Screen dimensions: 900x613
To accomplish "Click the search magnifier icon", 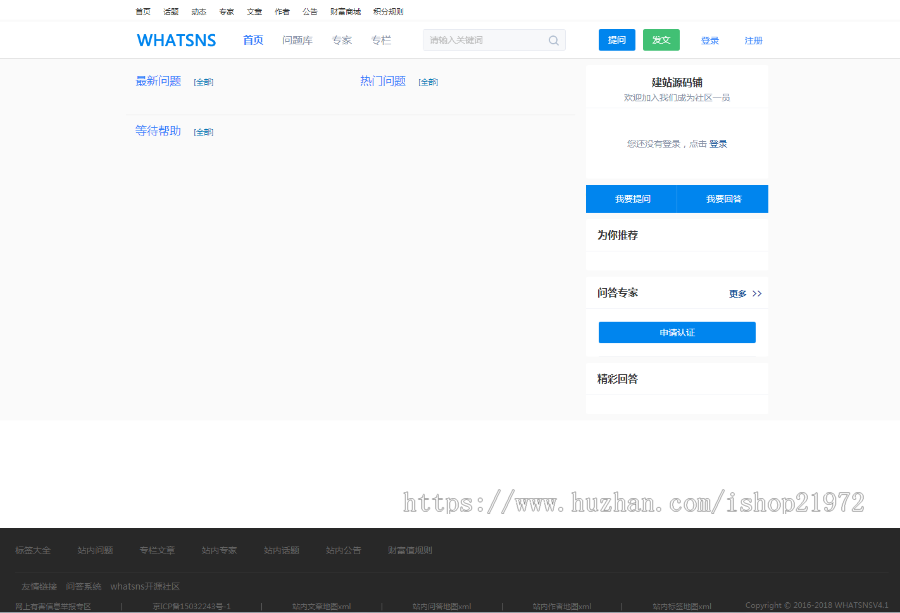I will pos(553,40).
